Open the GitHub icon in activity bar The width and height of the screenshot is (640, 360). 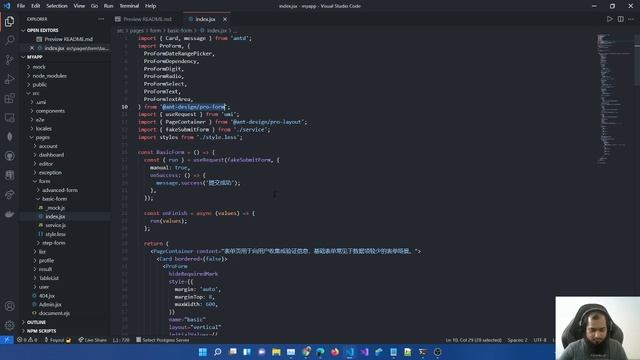[x=9, y=156]
